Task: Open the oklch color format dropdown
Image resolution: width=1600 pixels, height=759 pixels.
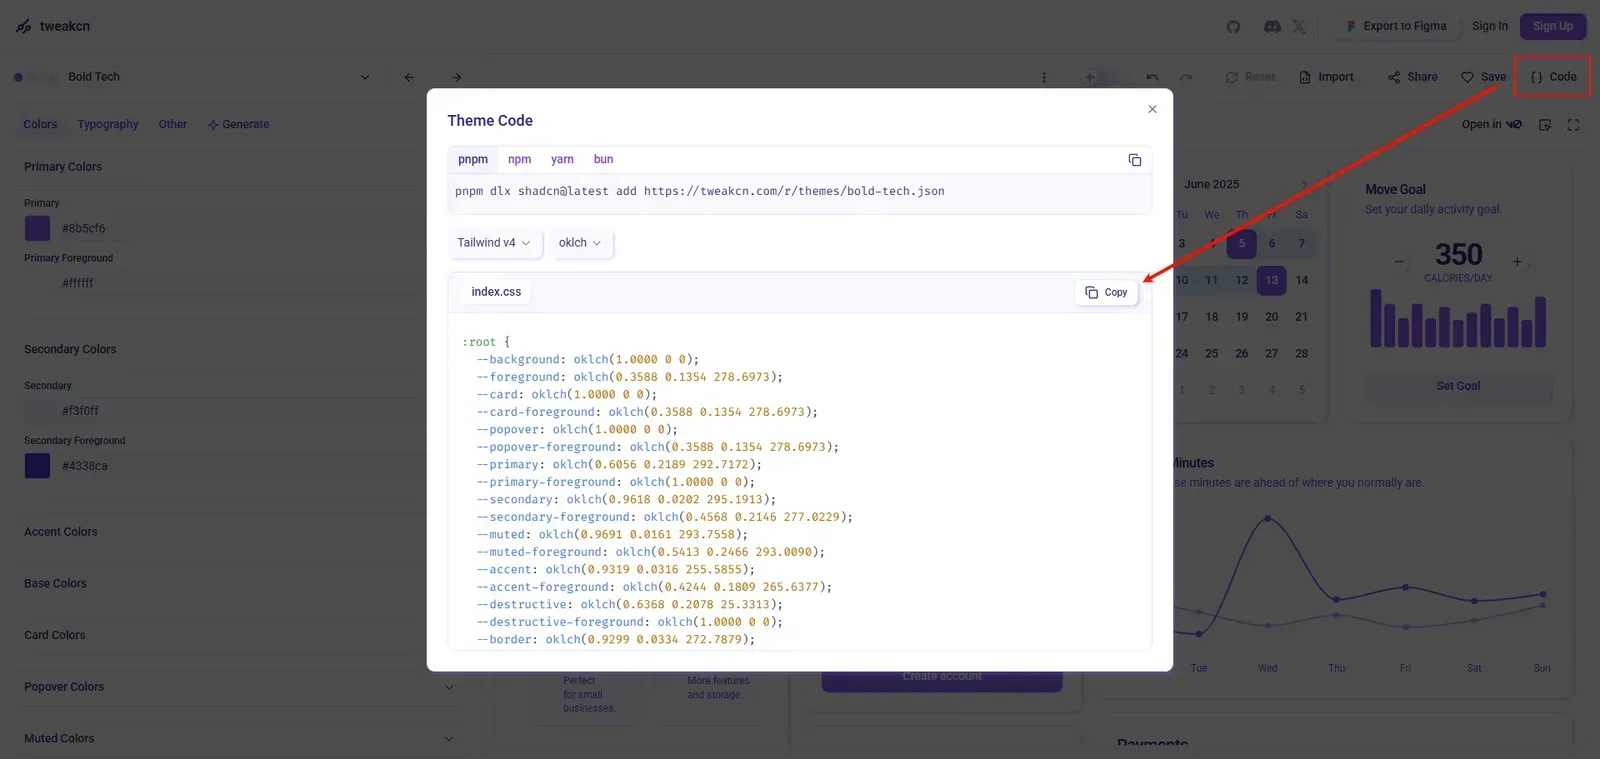Action: point(580,243)
